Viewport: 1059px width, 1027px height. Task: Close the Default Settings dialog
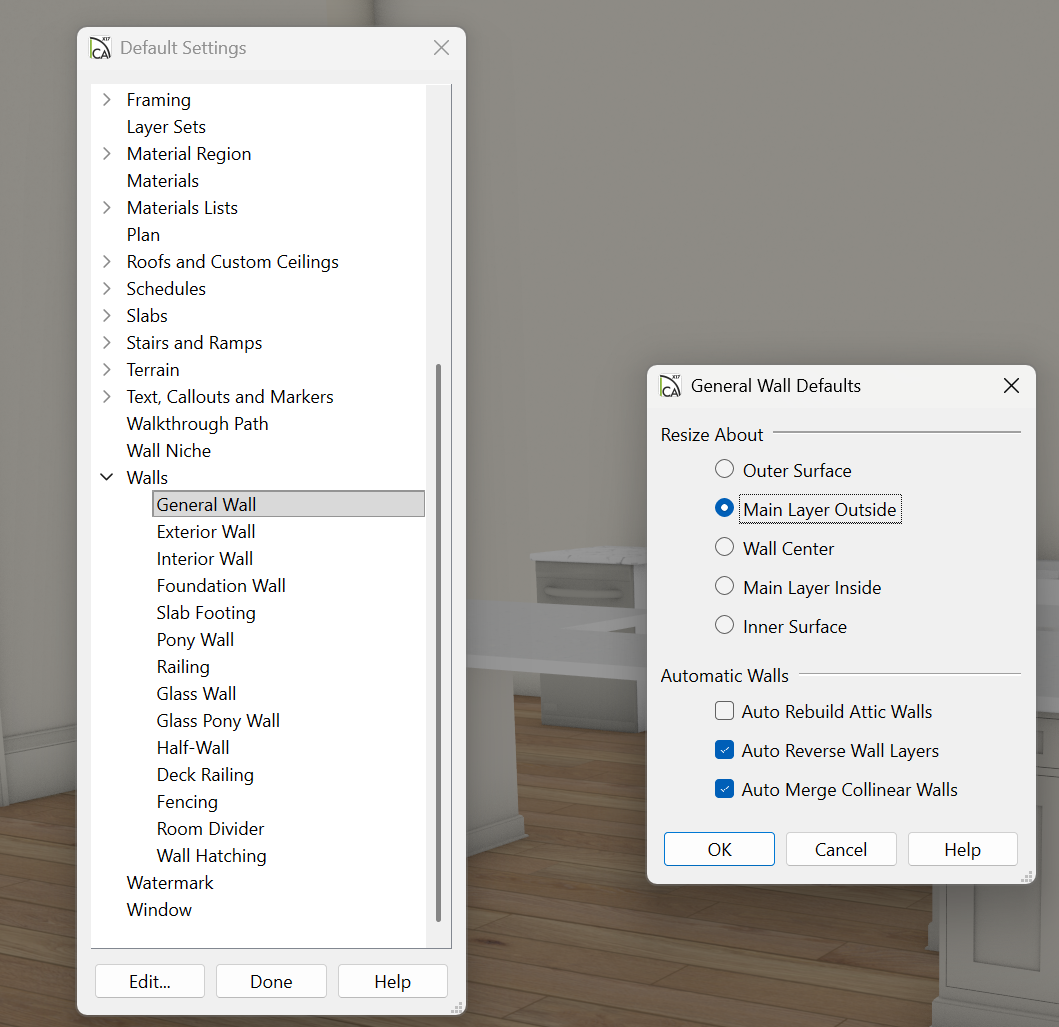[x=441, y=48]
